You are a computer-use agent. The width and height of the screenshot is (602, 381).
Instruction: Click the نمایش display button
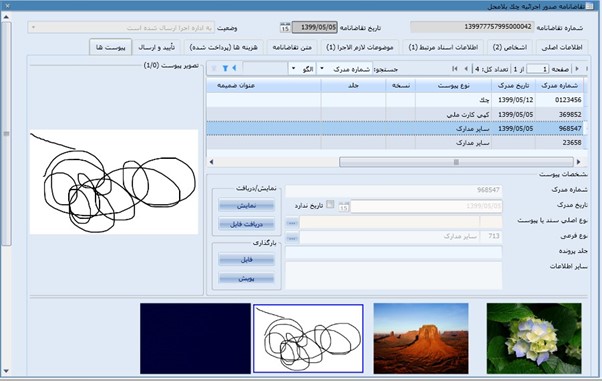pos(246,206)
